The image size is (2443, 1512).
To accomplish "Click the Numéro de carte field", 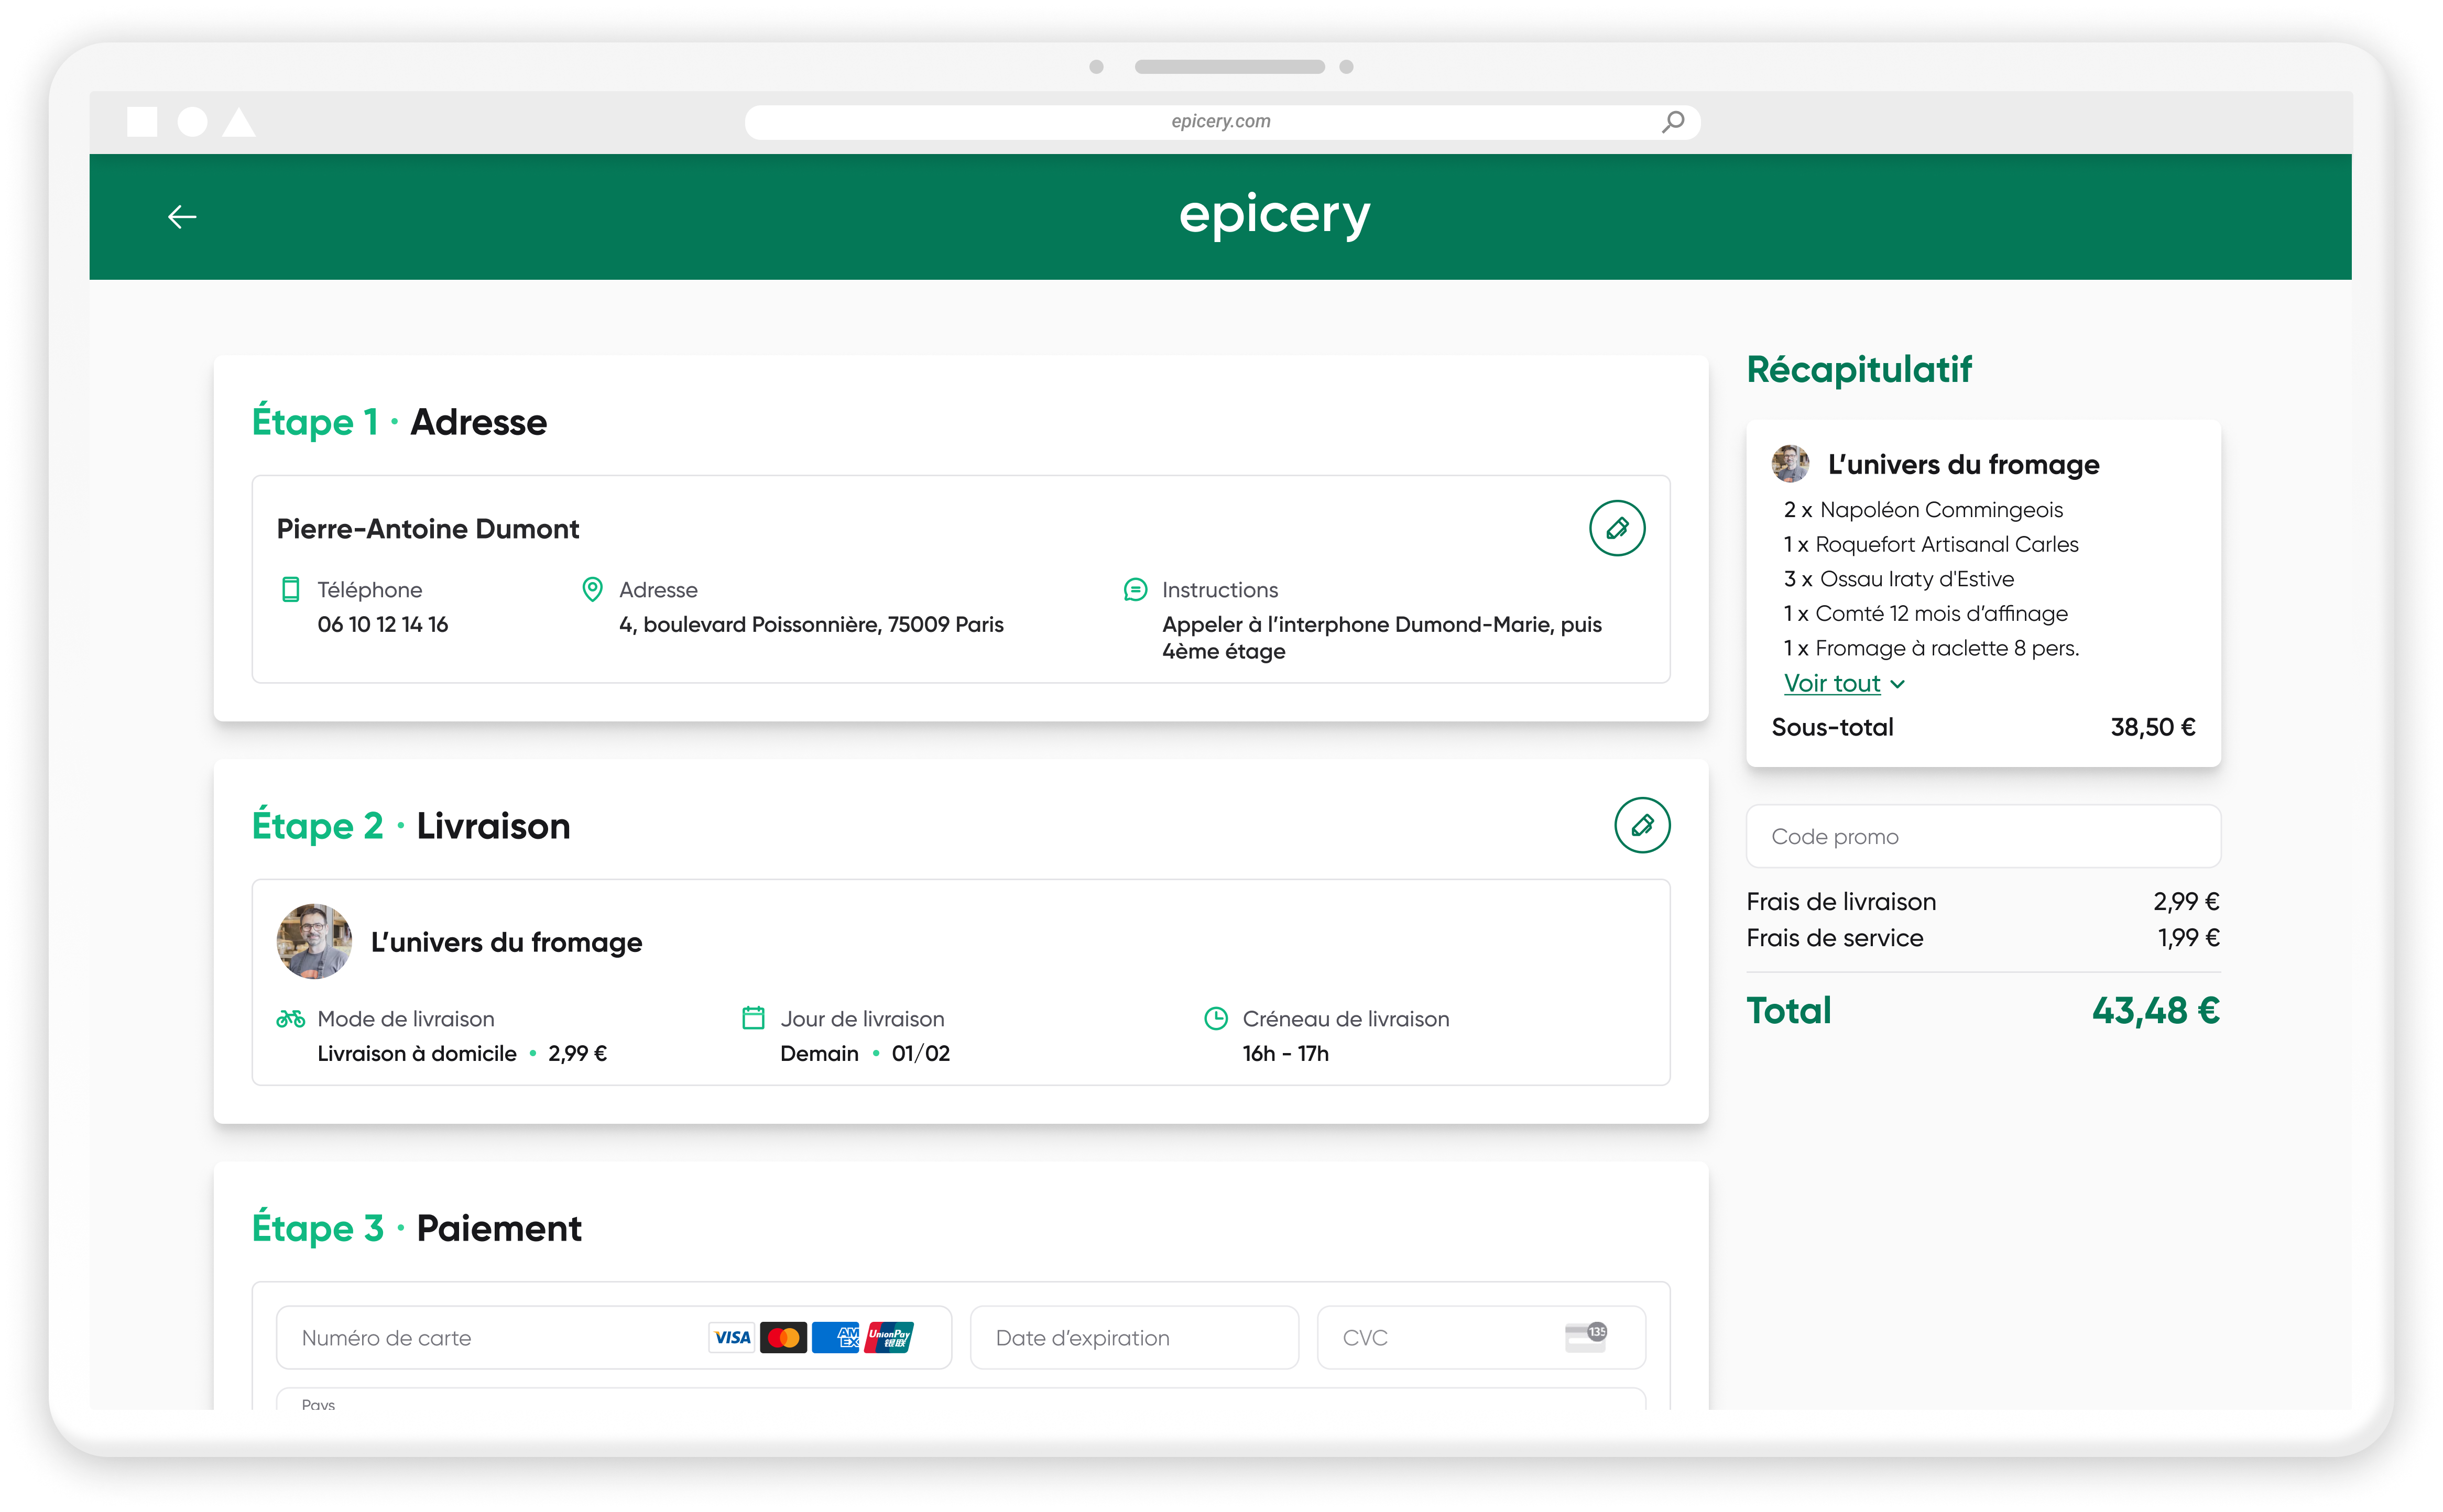I will click(x=490, y=1337).
